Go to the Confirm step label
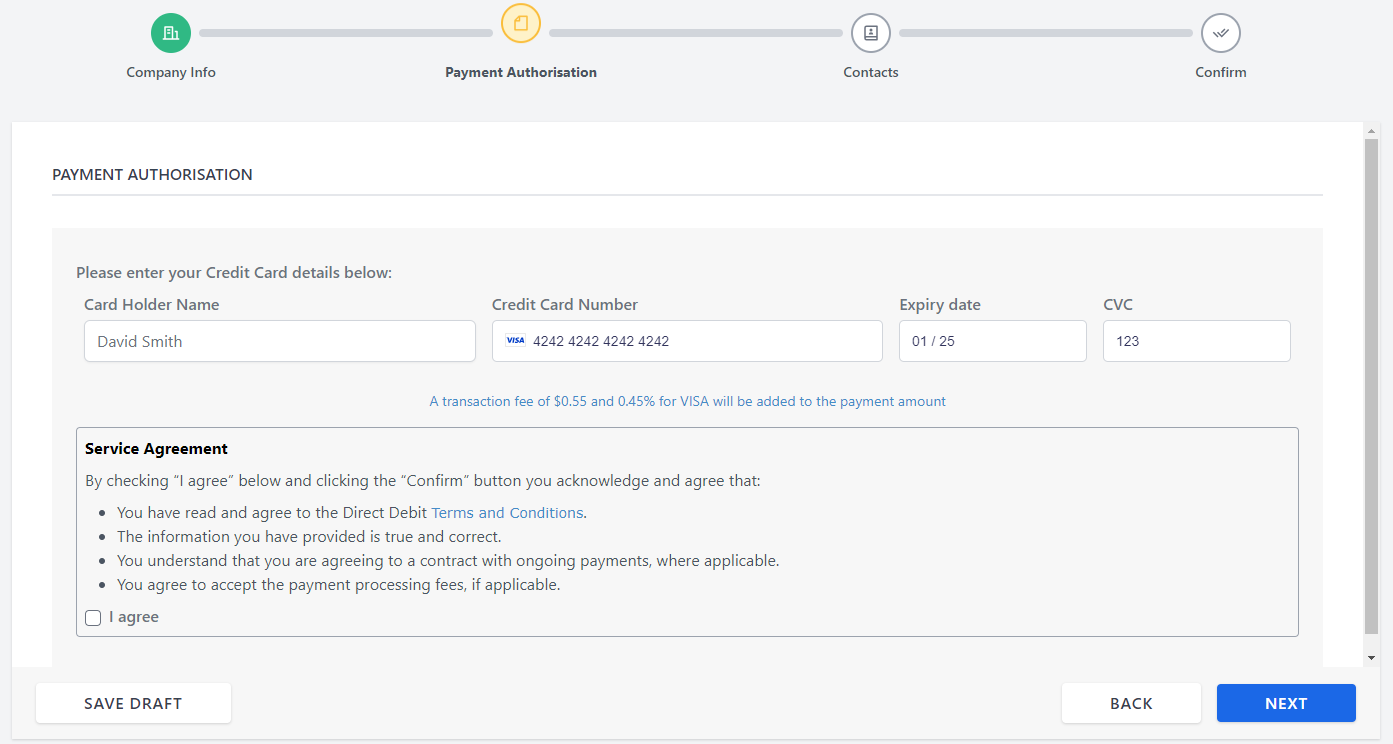 click(x=1221, y=72)
